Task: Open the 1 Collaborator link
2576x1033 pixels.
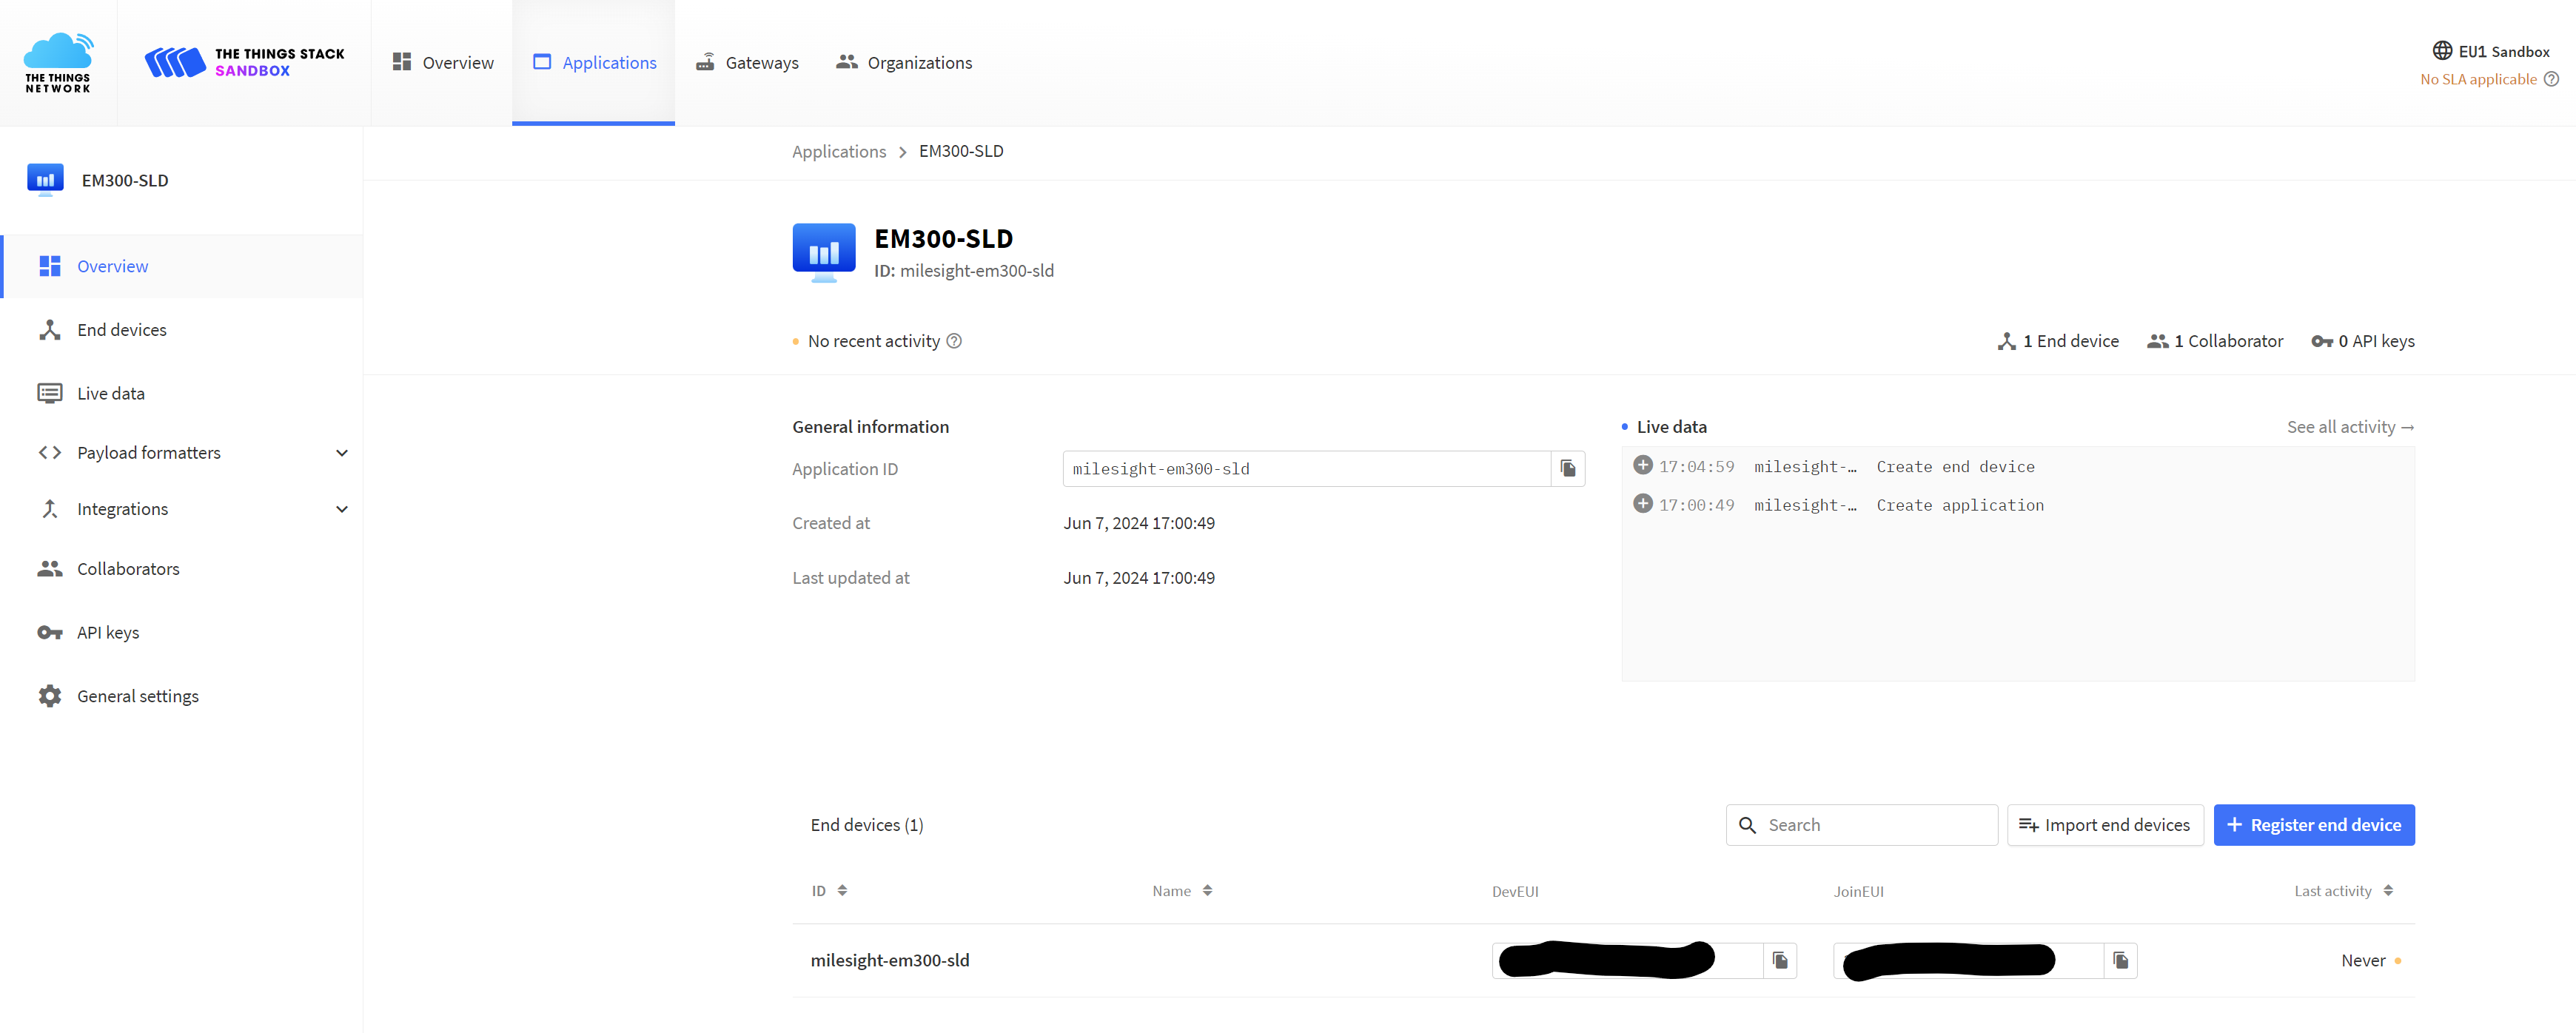Action: click(2215, 341)
